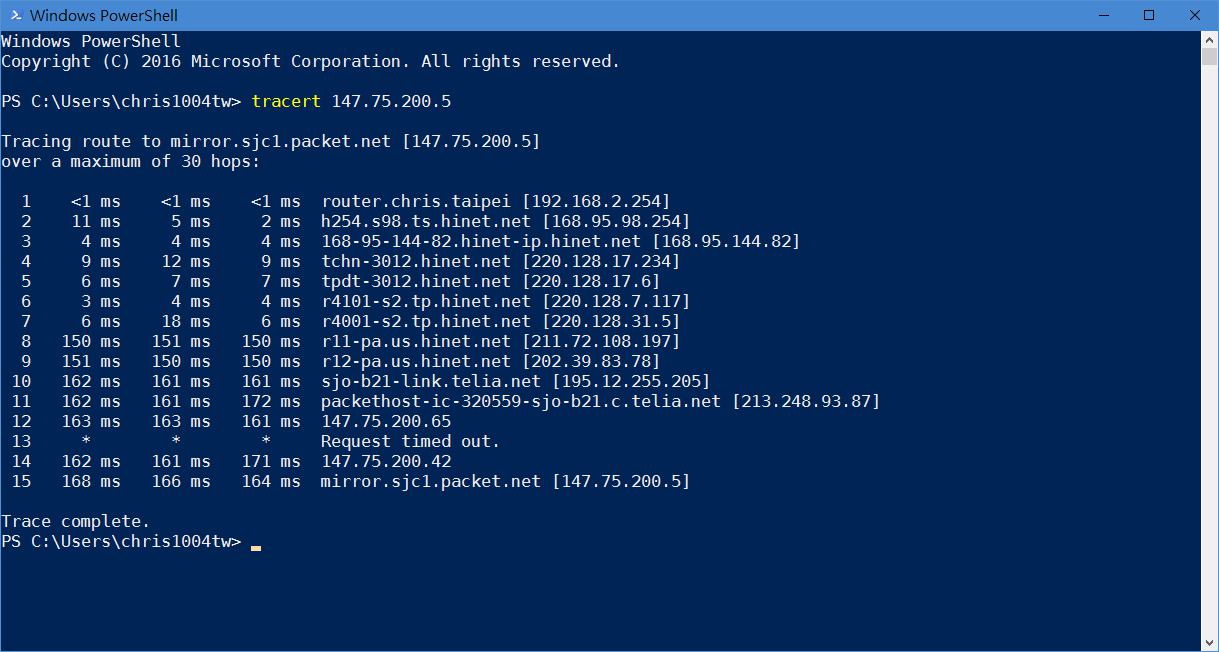Click the Trace complete message
The width and height of the screenshot is (1219, 652).
click(x=76, y=521)
